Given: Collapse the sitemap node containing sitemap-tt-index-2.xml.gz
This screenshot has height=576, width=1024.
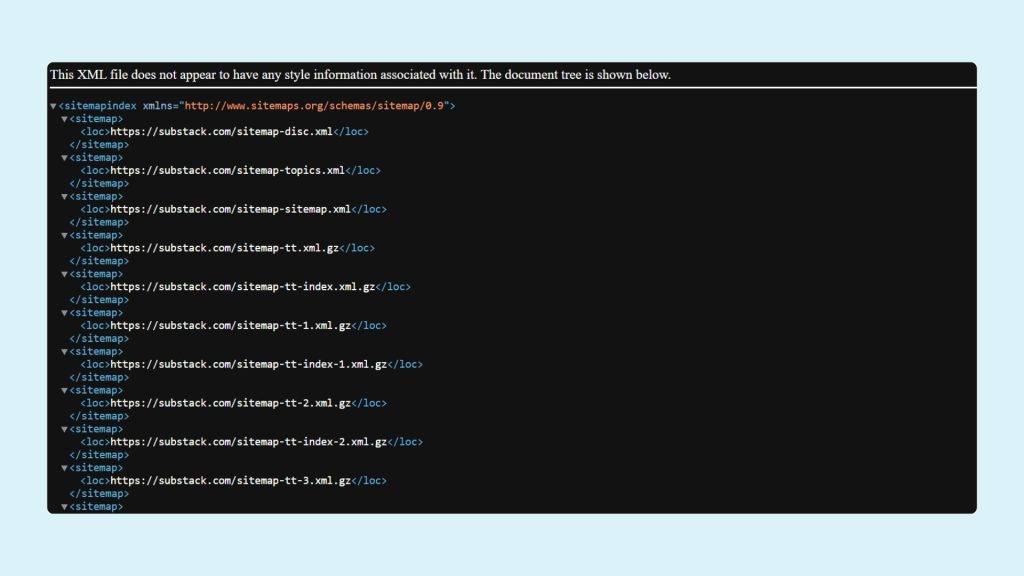Looking at the screenshot, I should coord(65,429).
